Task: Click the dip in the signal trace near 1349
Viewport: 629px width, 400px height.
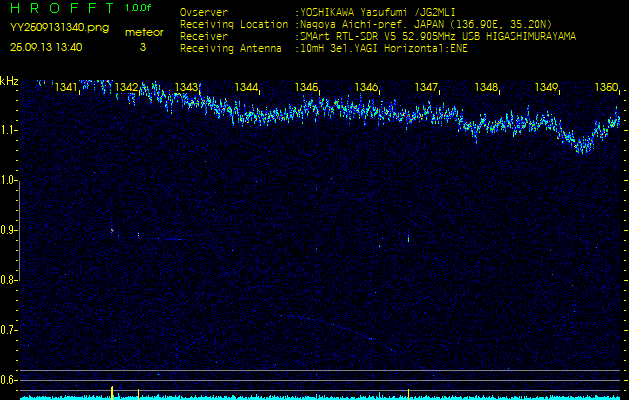Action: tap(584, 146)
